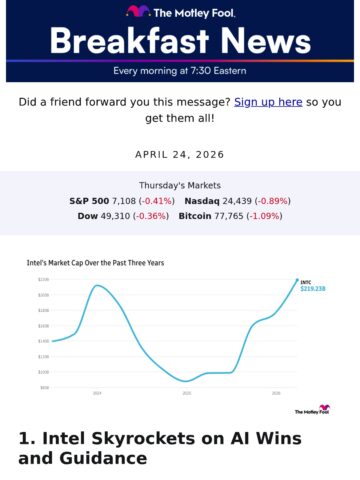
Task: Click The Motley Fool wordmark in header
Action: (x=194, y=13)
